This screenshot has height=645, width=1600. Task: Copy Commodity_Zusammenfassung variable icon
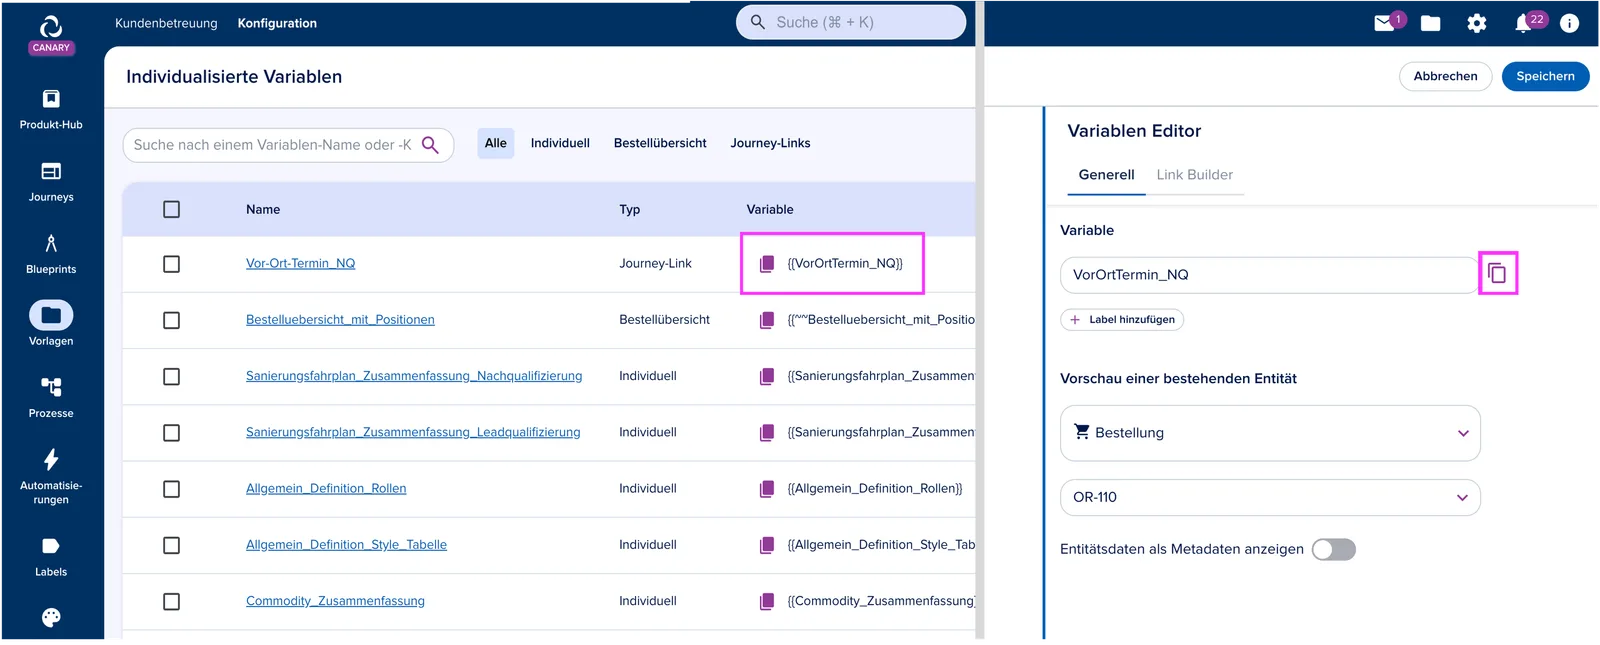767,601
